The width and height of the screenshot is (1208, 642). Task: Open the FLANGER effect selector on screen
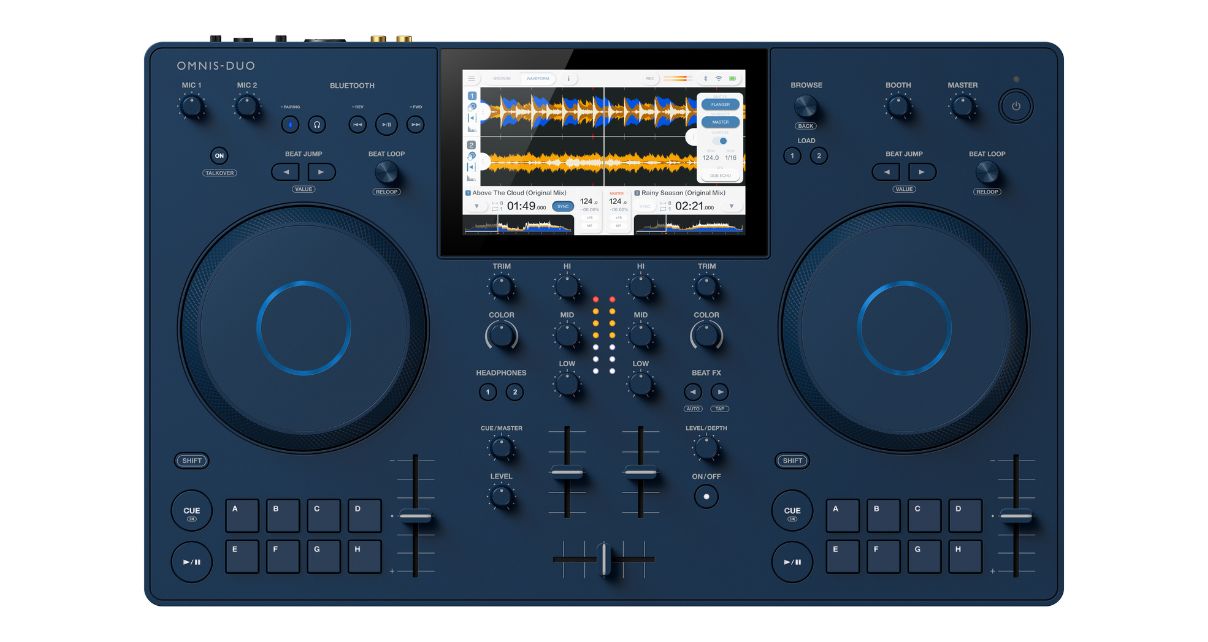(719, 104)
